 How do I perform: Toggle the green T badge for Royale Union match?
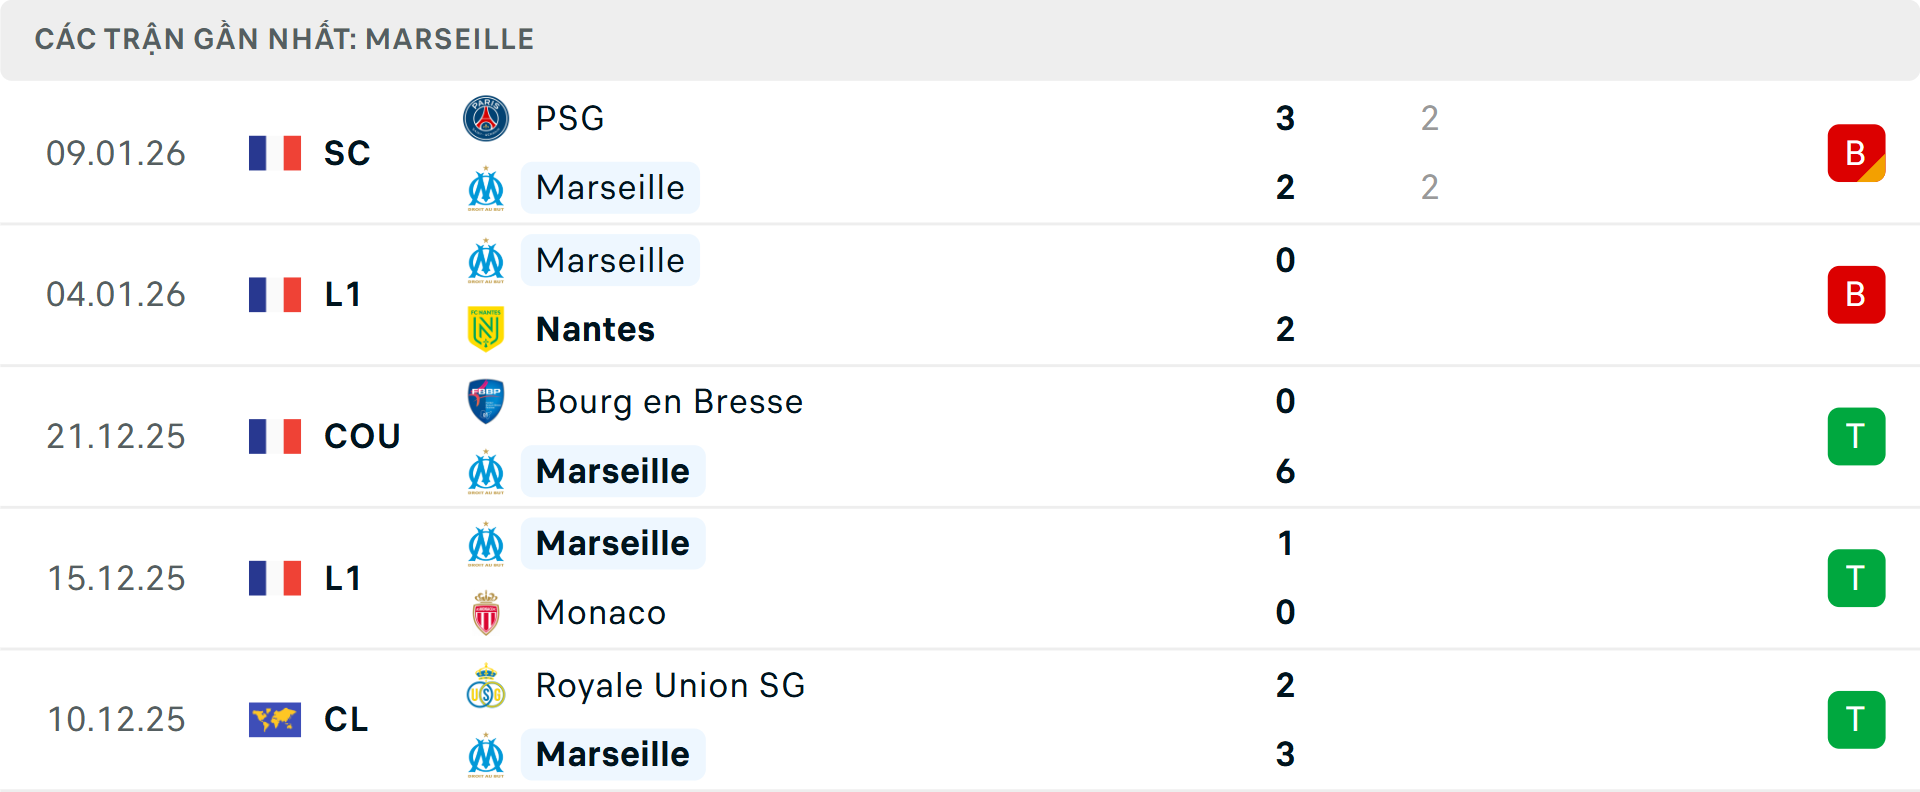coord(1857,719)
